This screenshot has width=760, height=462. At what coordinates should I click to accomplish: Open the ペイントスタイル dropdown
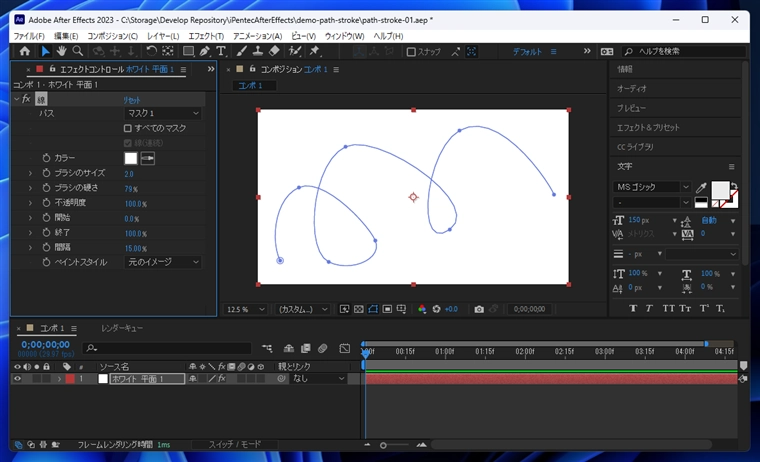point(162,262)
